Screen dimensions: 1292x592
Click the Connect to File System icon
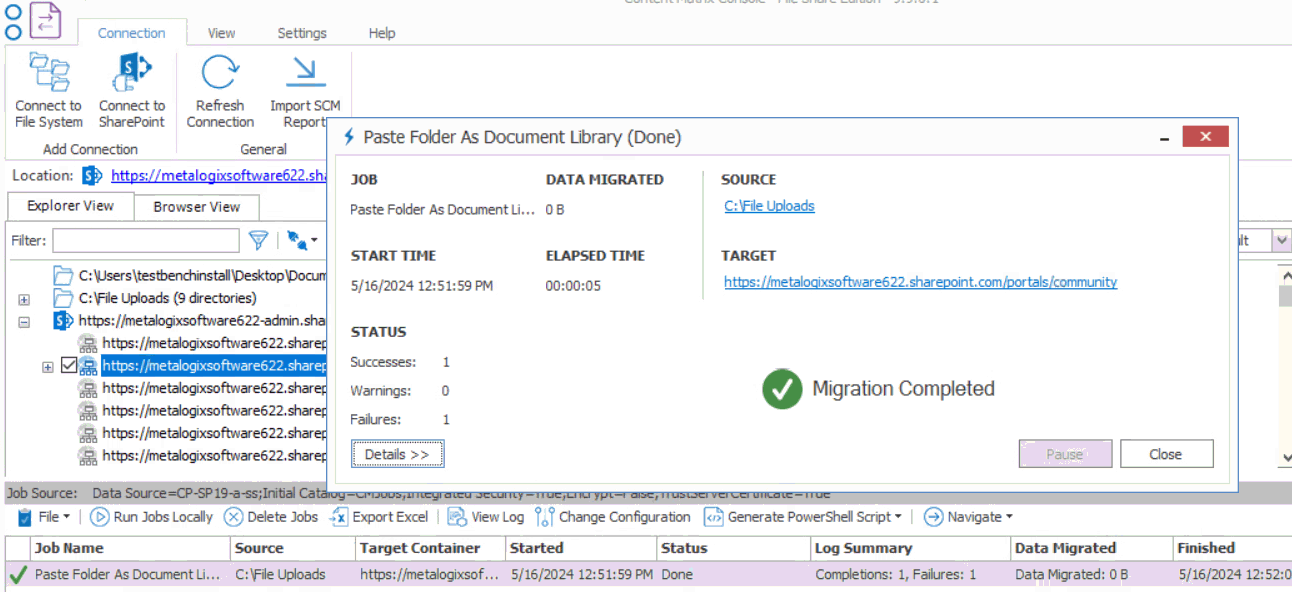click(x=48, y=72)
